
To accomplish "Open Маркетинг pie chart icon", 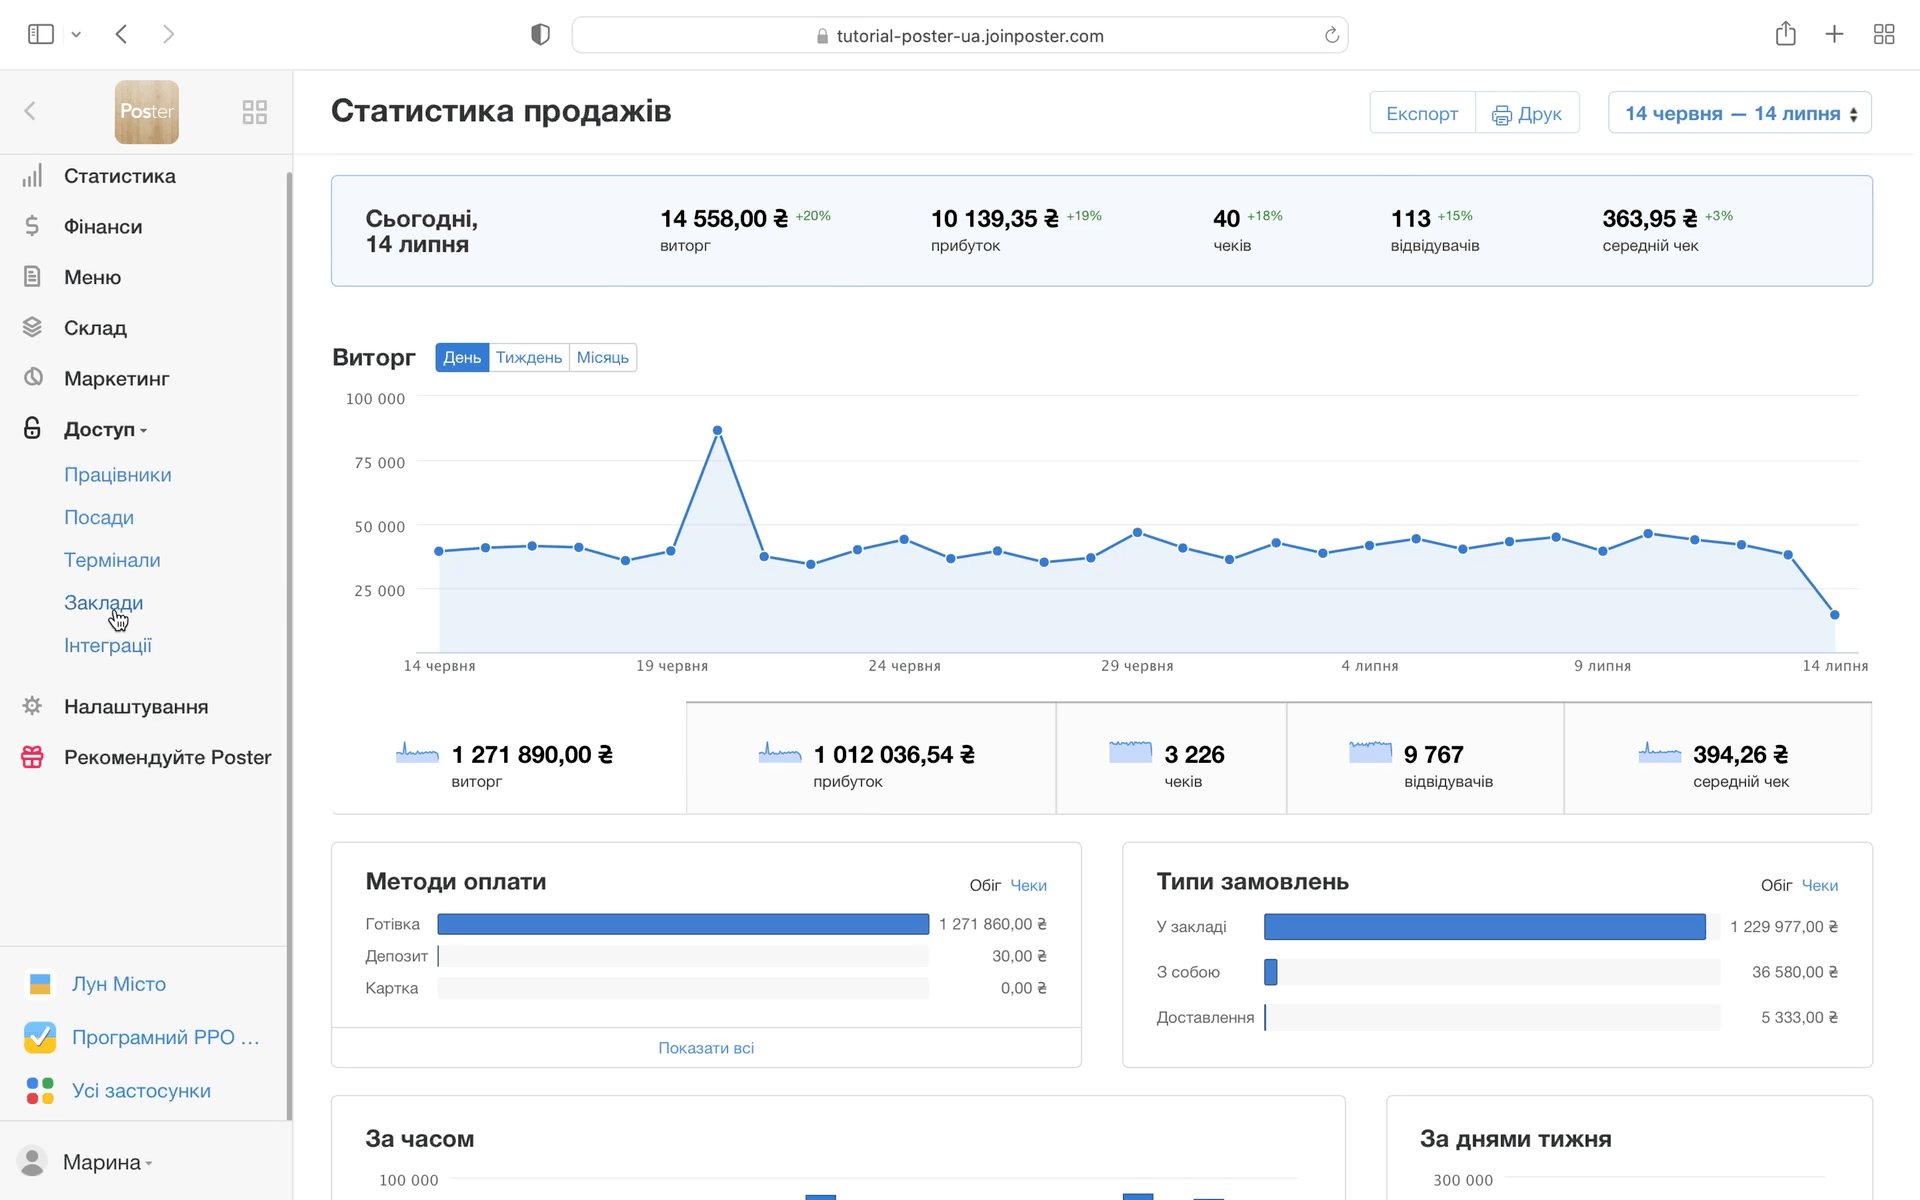I will point(33,377).
